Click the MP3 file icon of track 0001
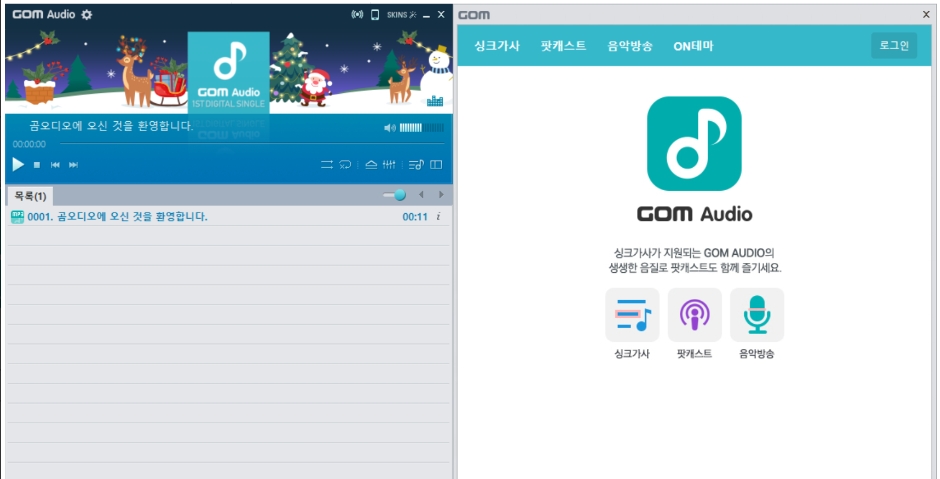 (x=17, y=216)
